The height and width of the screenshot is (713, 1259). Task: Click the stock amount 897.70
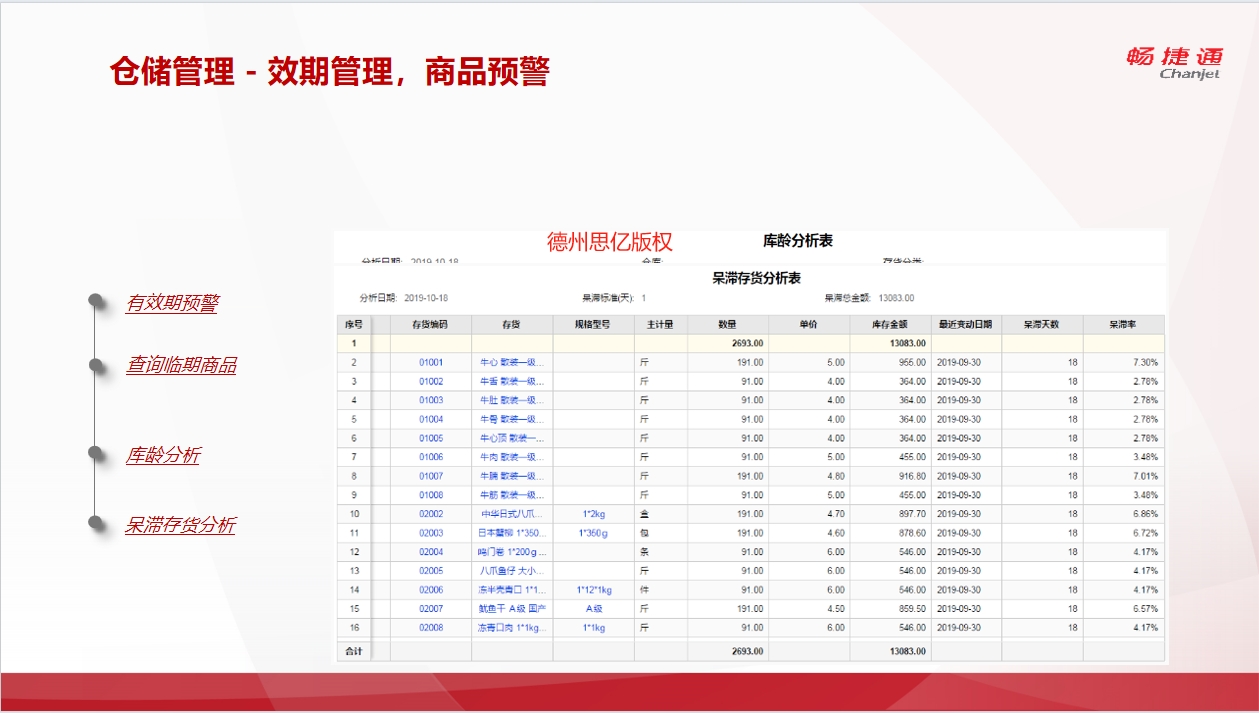coord(911,514)
